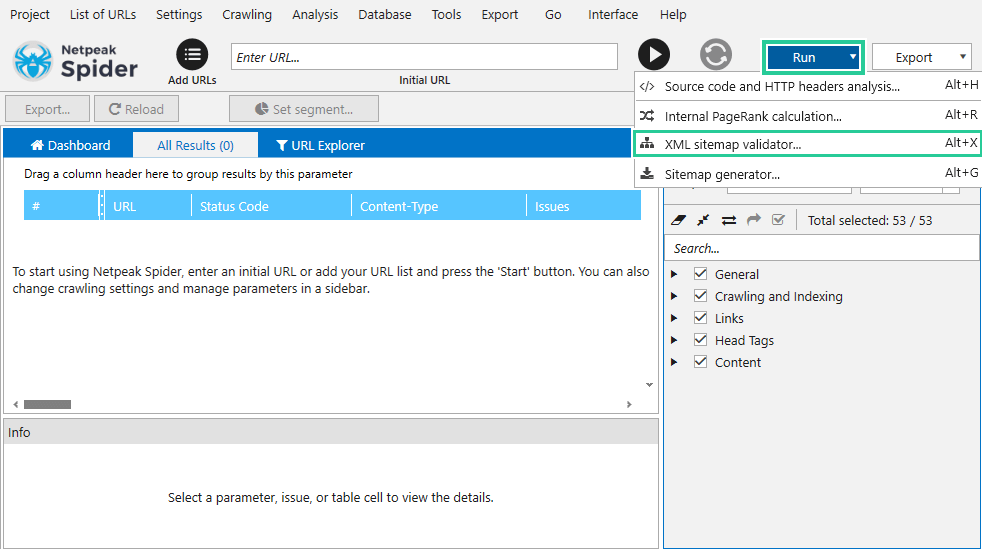Click the Reload button
Screen dimensions: 982x549
coord(137,109)
